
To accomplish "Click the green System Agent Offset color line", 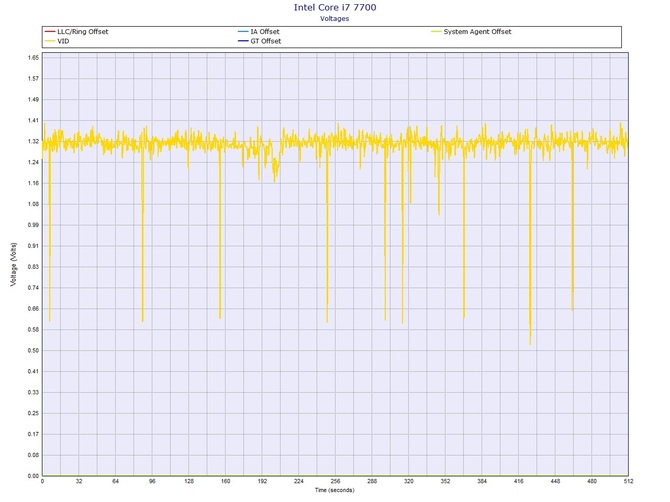I will (436, 32).
